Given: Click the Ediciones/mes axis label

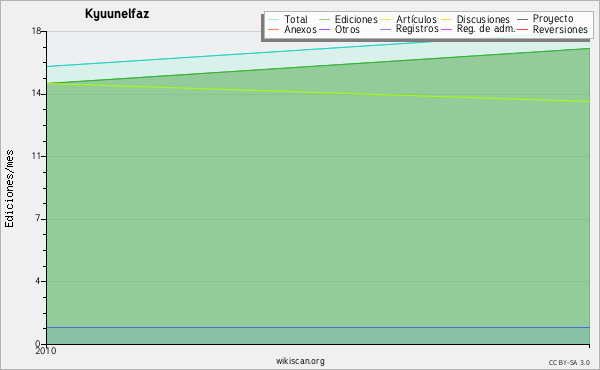Looking at the screenshot, I should pos(9,189).
